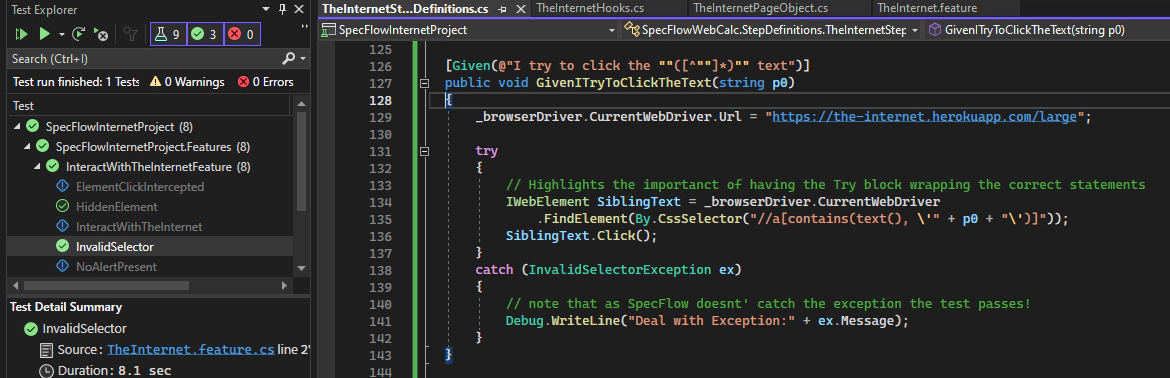Open Test Explorer window position dropdown

click(267, 10)
